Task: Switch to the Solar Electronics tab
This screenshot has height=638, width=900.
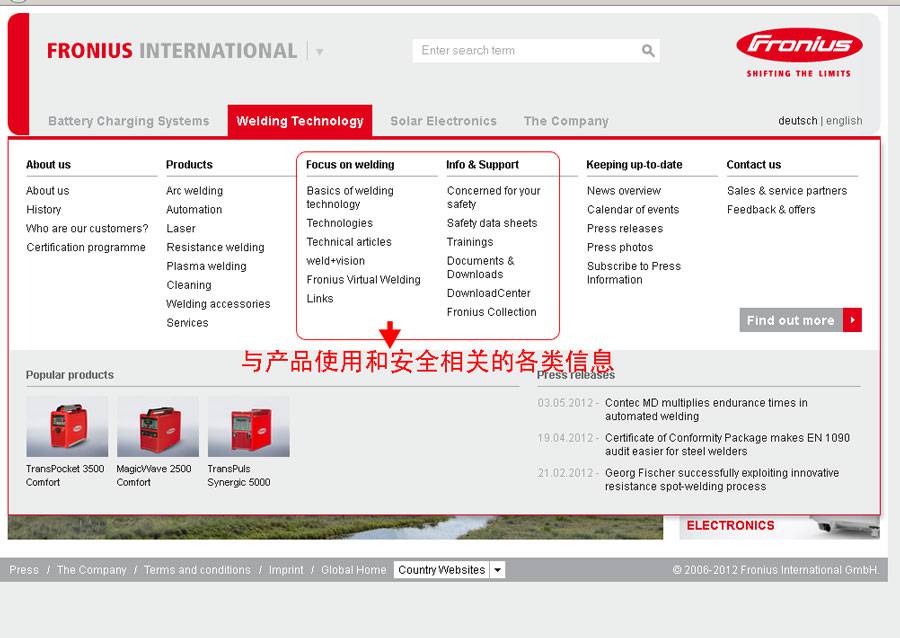Action: coord(443,120)
